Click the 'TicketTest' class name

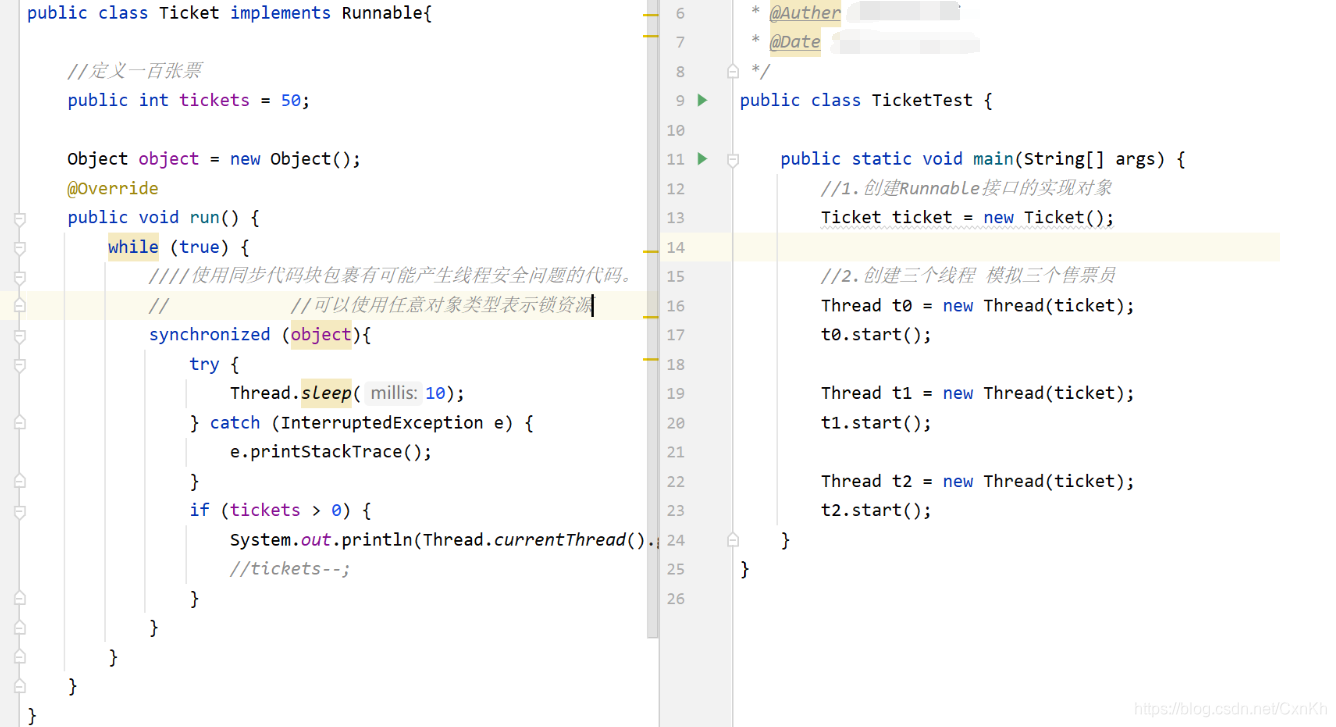[922, 100]
